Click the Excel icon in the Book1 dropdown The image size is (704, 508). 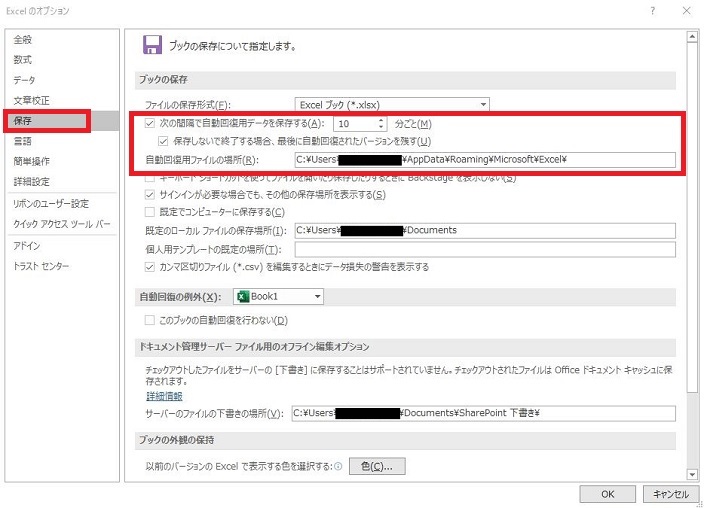pyautogui.click(x=243, y=296)
